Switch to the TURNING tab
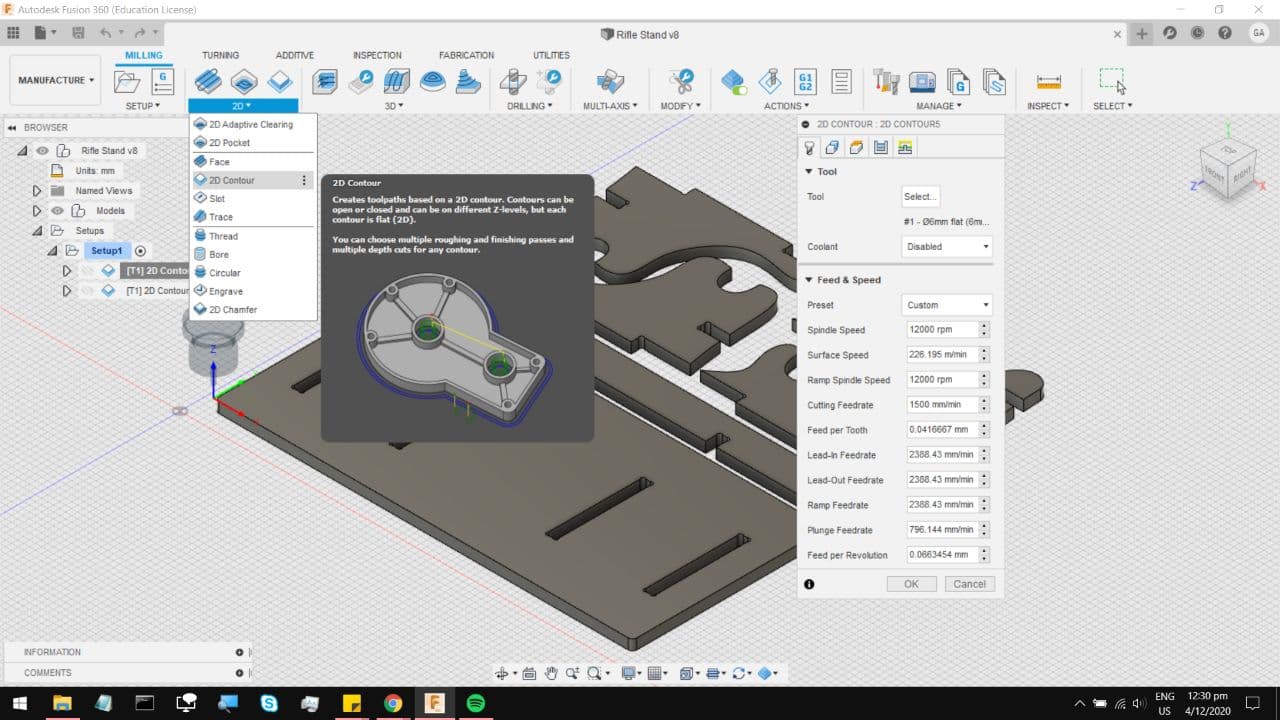 pos(220,55)
